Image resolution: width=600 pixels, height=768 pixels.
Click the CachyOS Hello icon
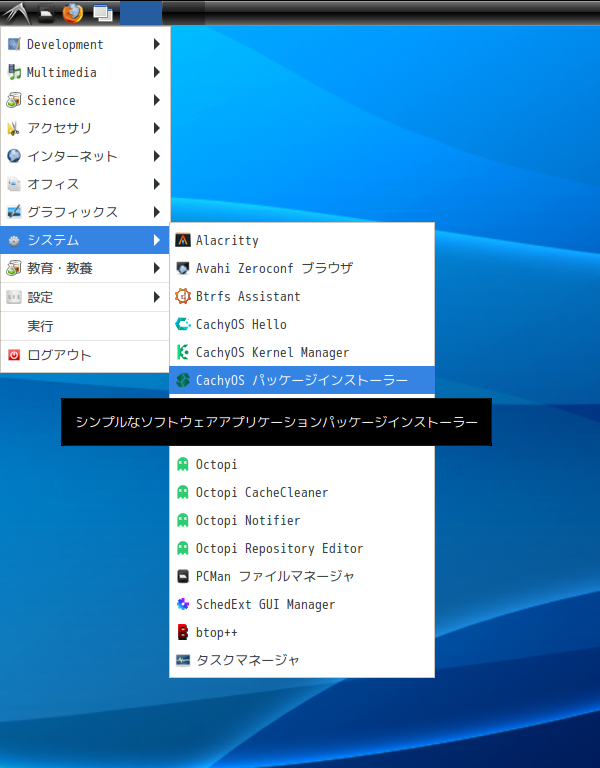pyautogui.click(x=183, y=324)
